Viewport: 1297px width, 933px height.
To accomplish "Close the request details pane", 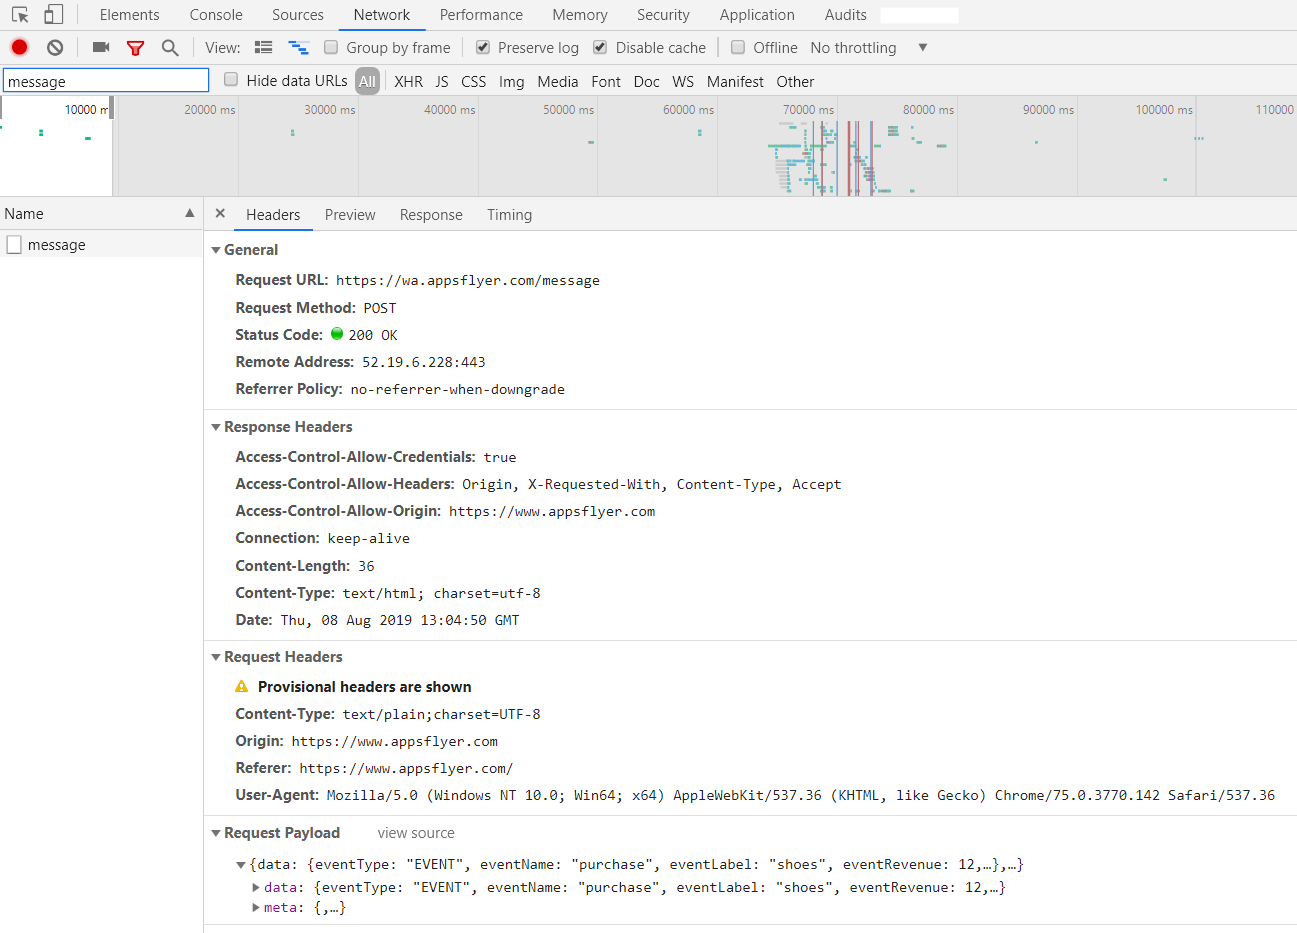I will click(x=220, y=214).
